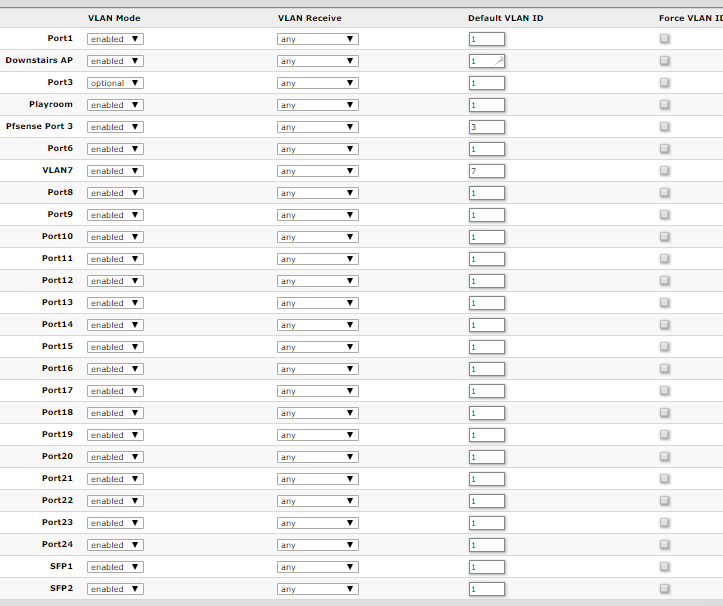The width and height of the screenshot is (723, 606).
Task: Expand VLAN Mode dropdown for SFP1
Action: pos(115,567)
